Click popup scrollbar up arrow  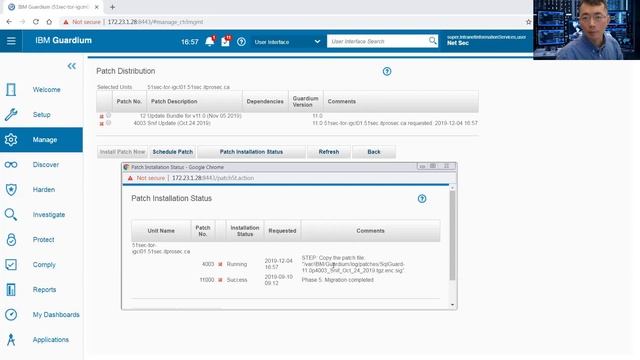pyautogui.click(x=452, y=188)
